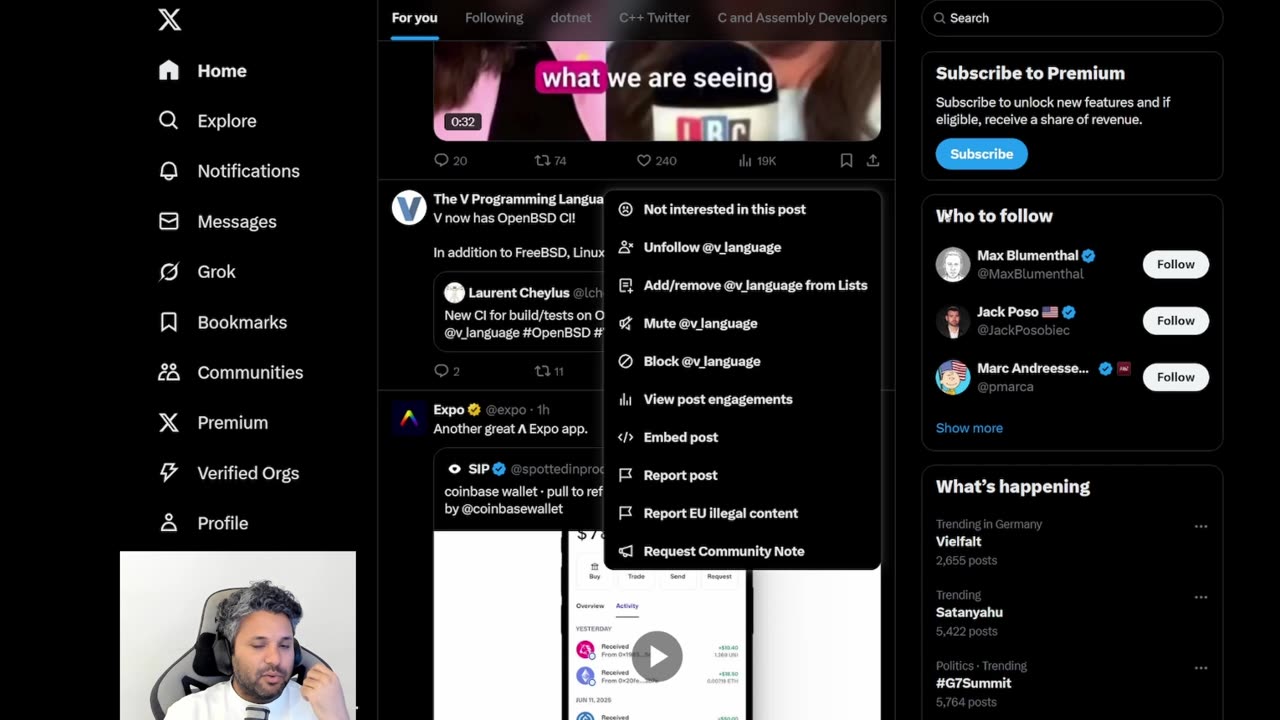Follow Jack Poso

coord(1175,320)
